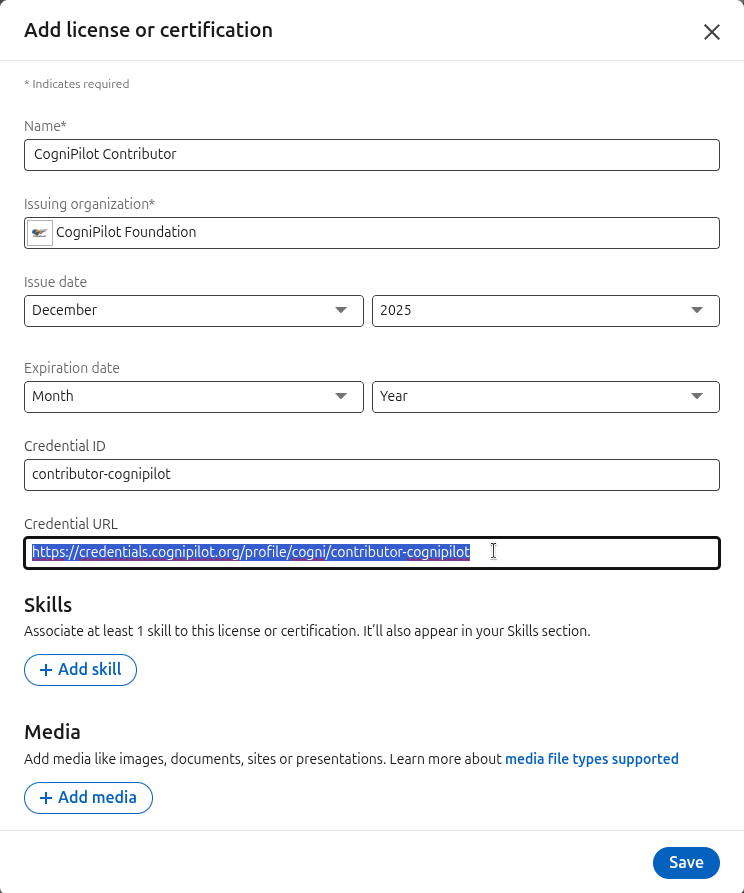Click the highlighted Credential URL field

point(371,551)
